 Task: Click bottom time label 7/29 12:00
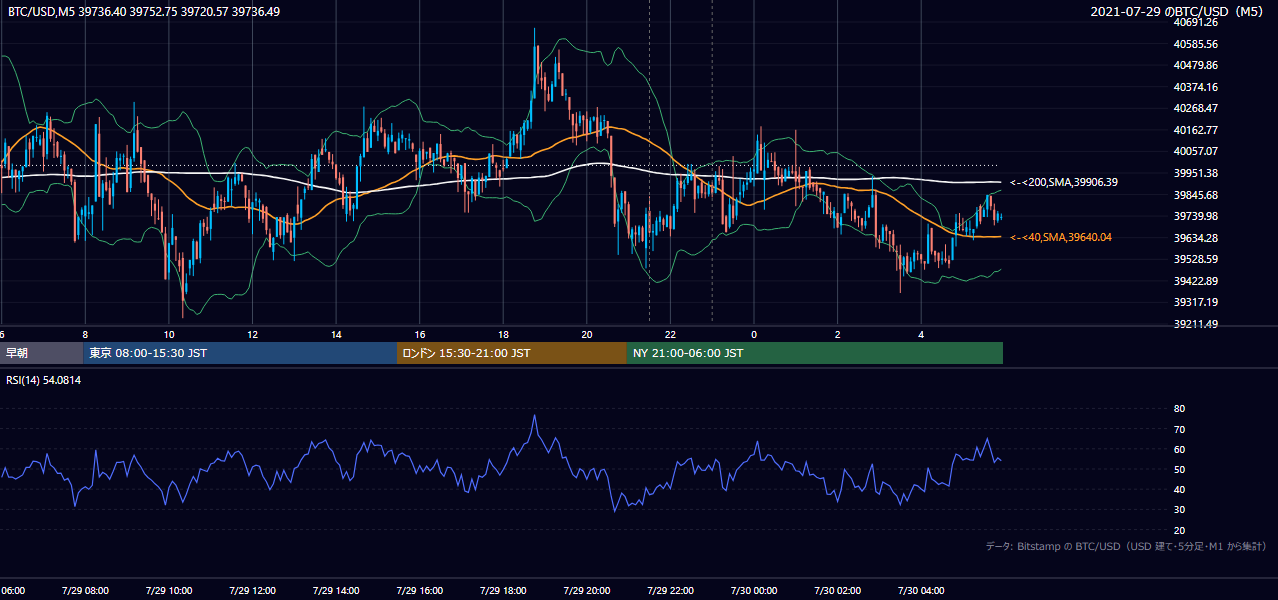click(x=252, y=591)
